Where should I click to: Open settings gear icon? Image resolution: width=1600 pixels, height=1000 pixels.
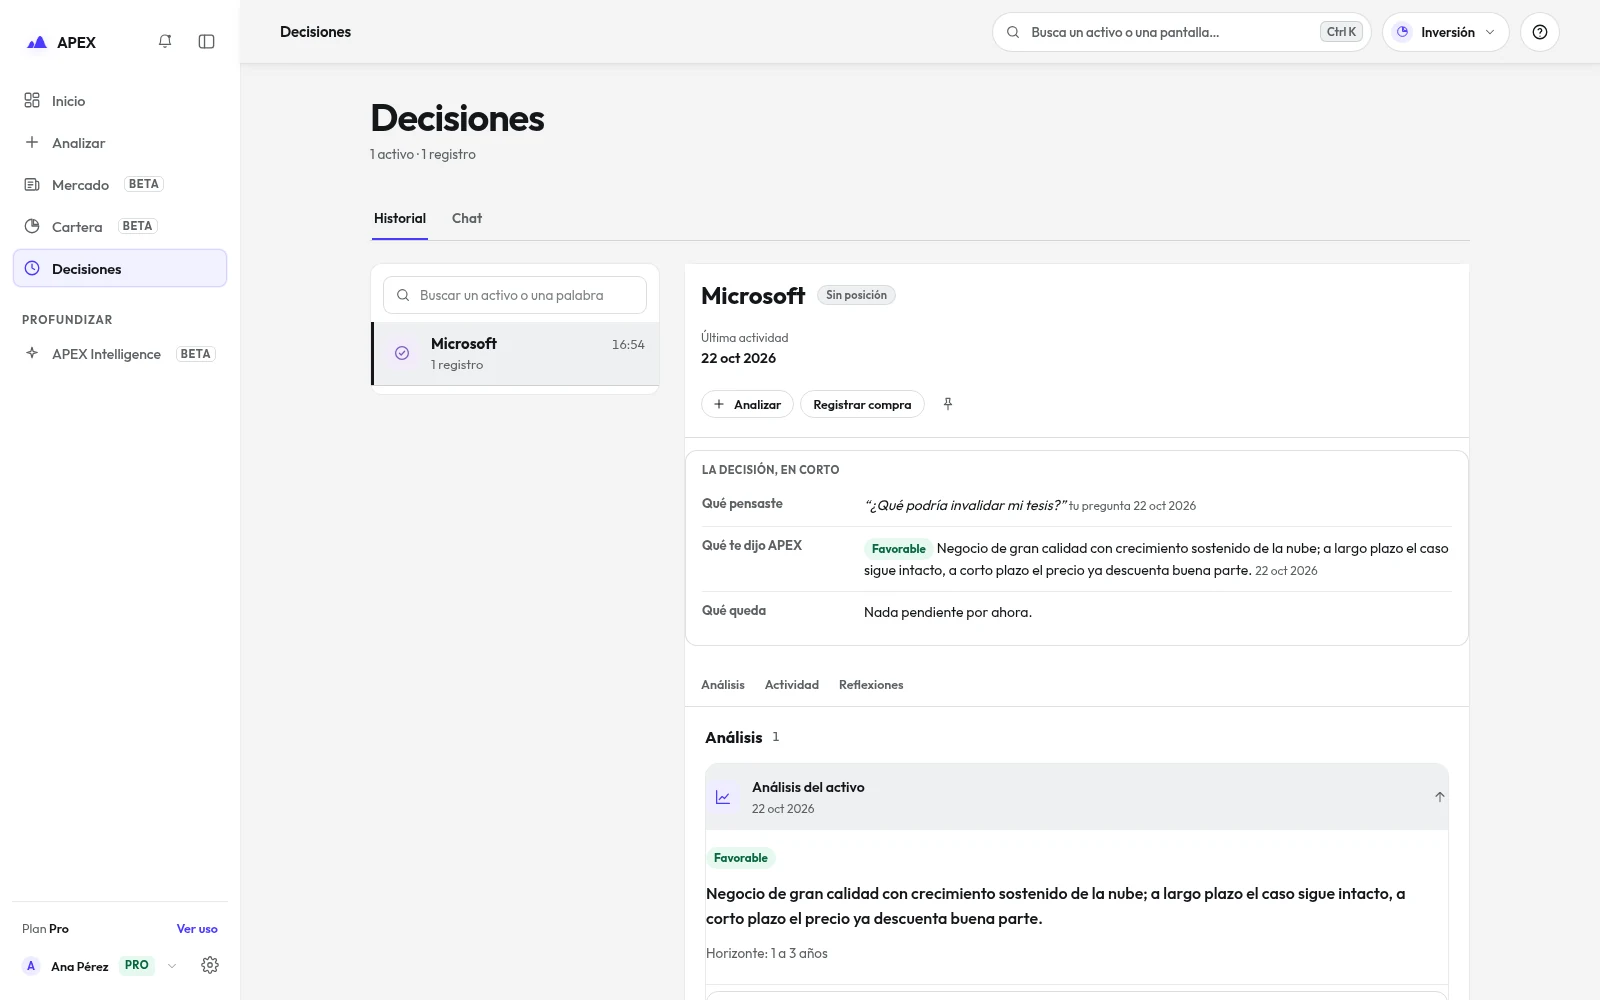pos(210,965)
